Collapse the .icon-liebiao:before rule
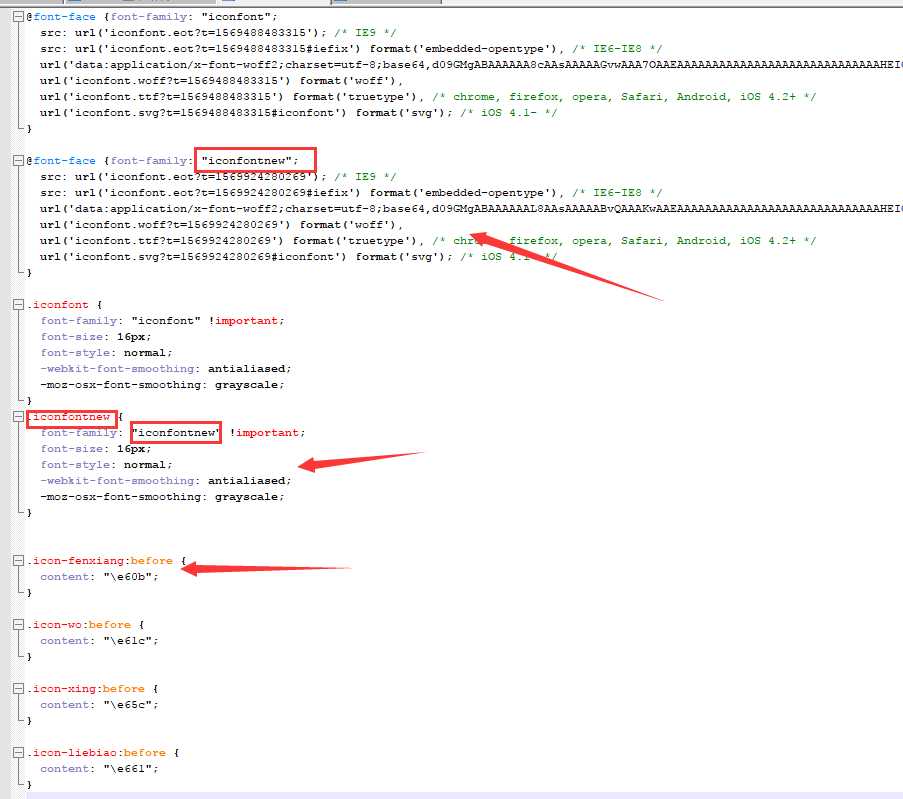This screenshot has height=799, width=903. click(x=18, y=752)
